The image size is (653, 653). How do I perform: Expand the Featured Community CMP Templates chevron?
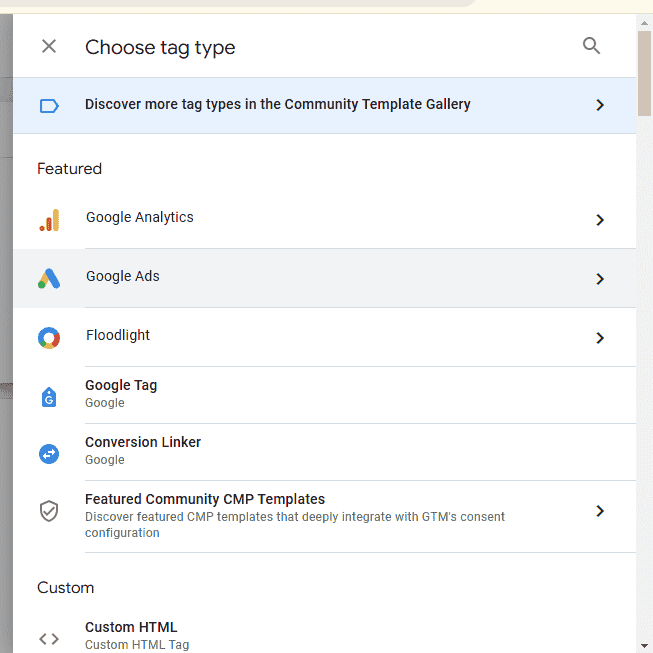pyautogui.click(x=600, y=511)
